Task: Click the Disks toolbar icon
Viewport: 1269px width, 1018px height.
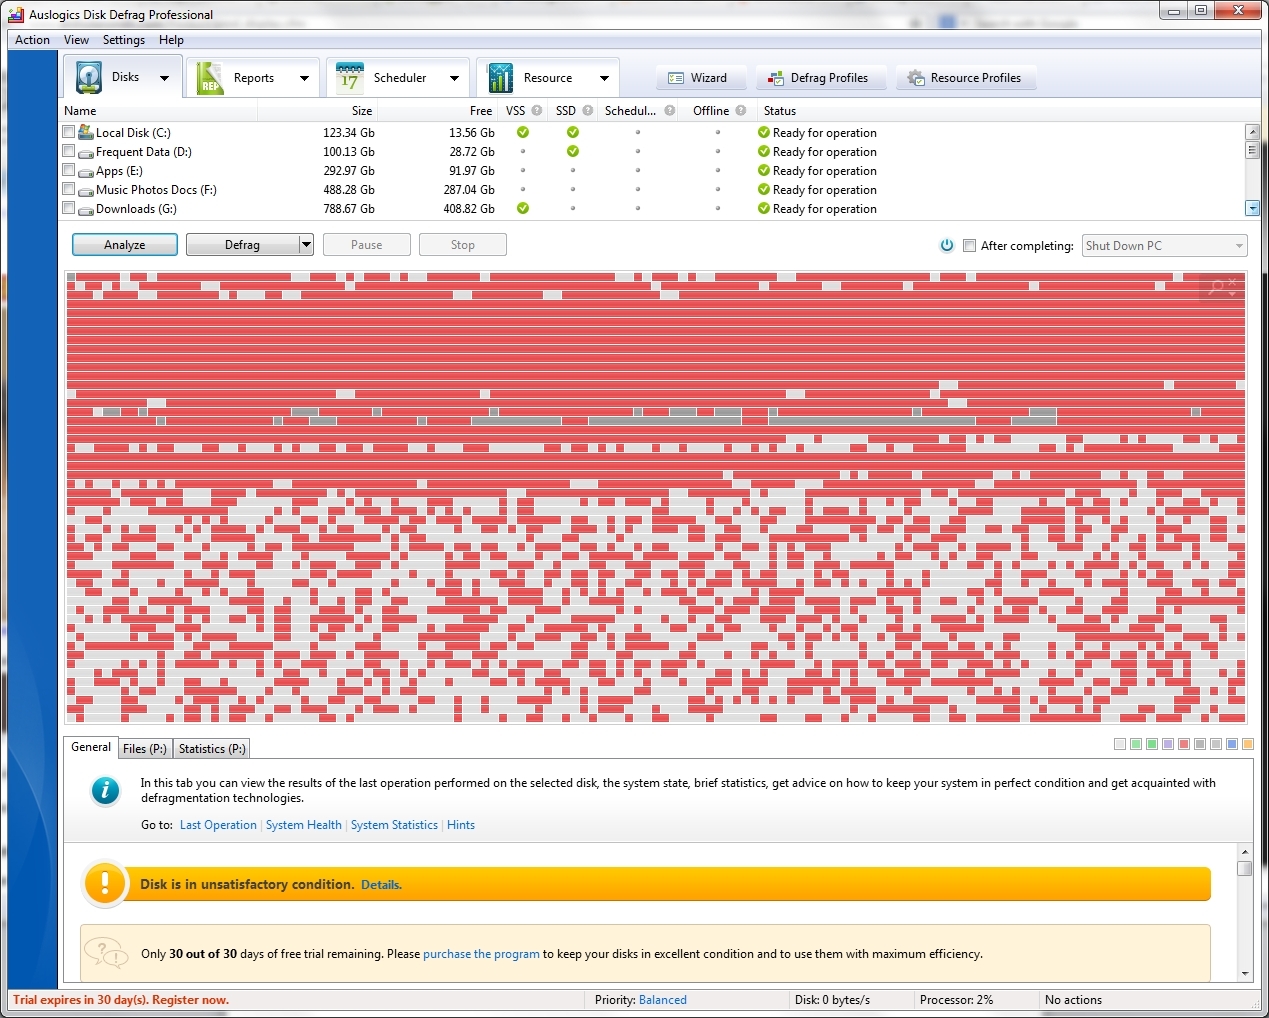Action: point(89,77)
